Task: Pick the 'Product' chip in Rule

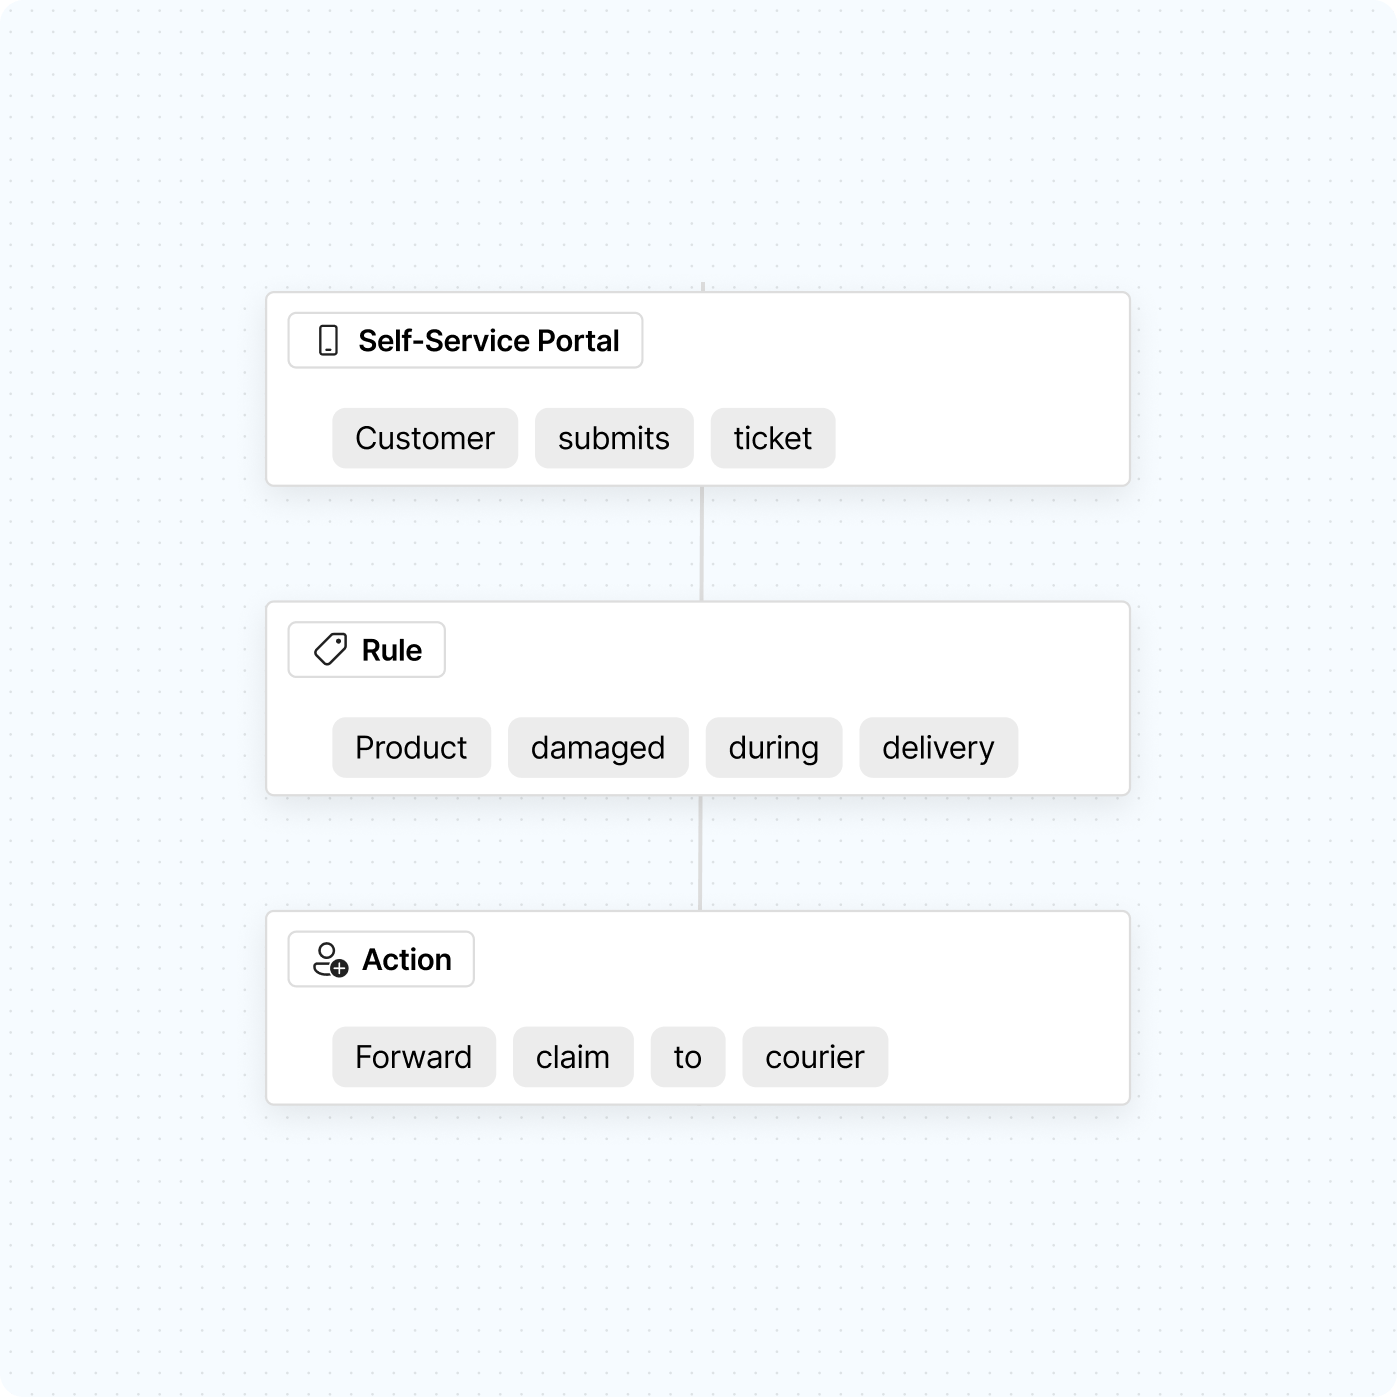Action: (411, 748)
